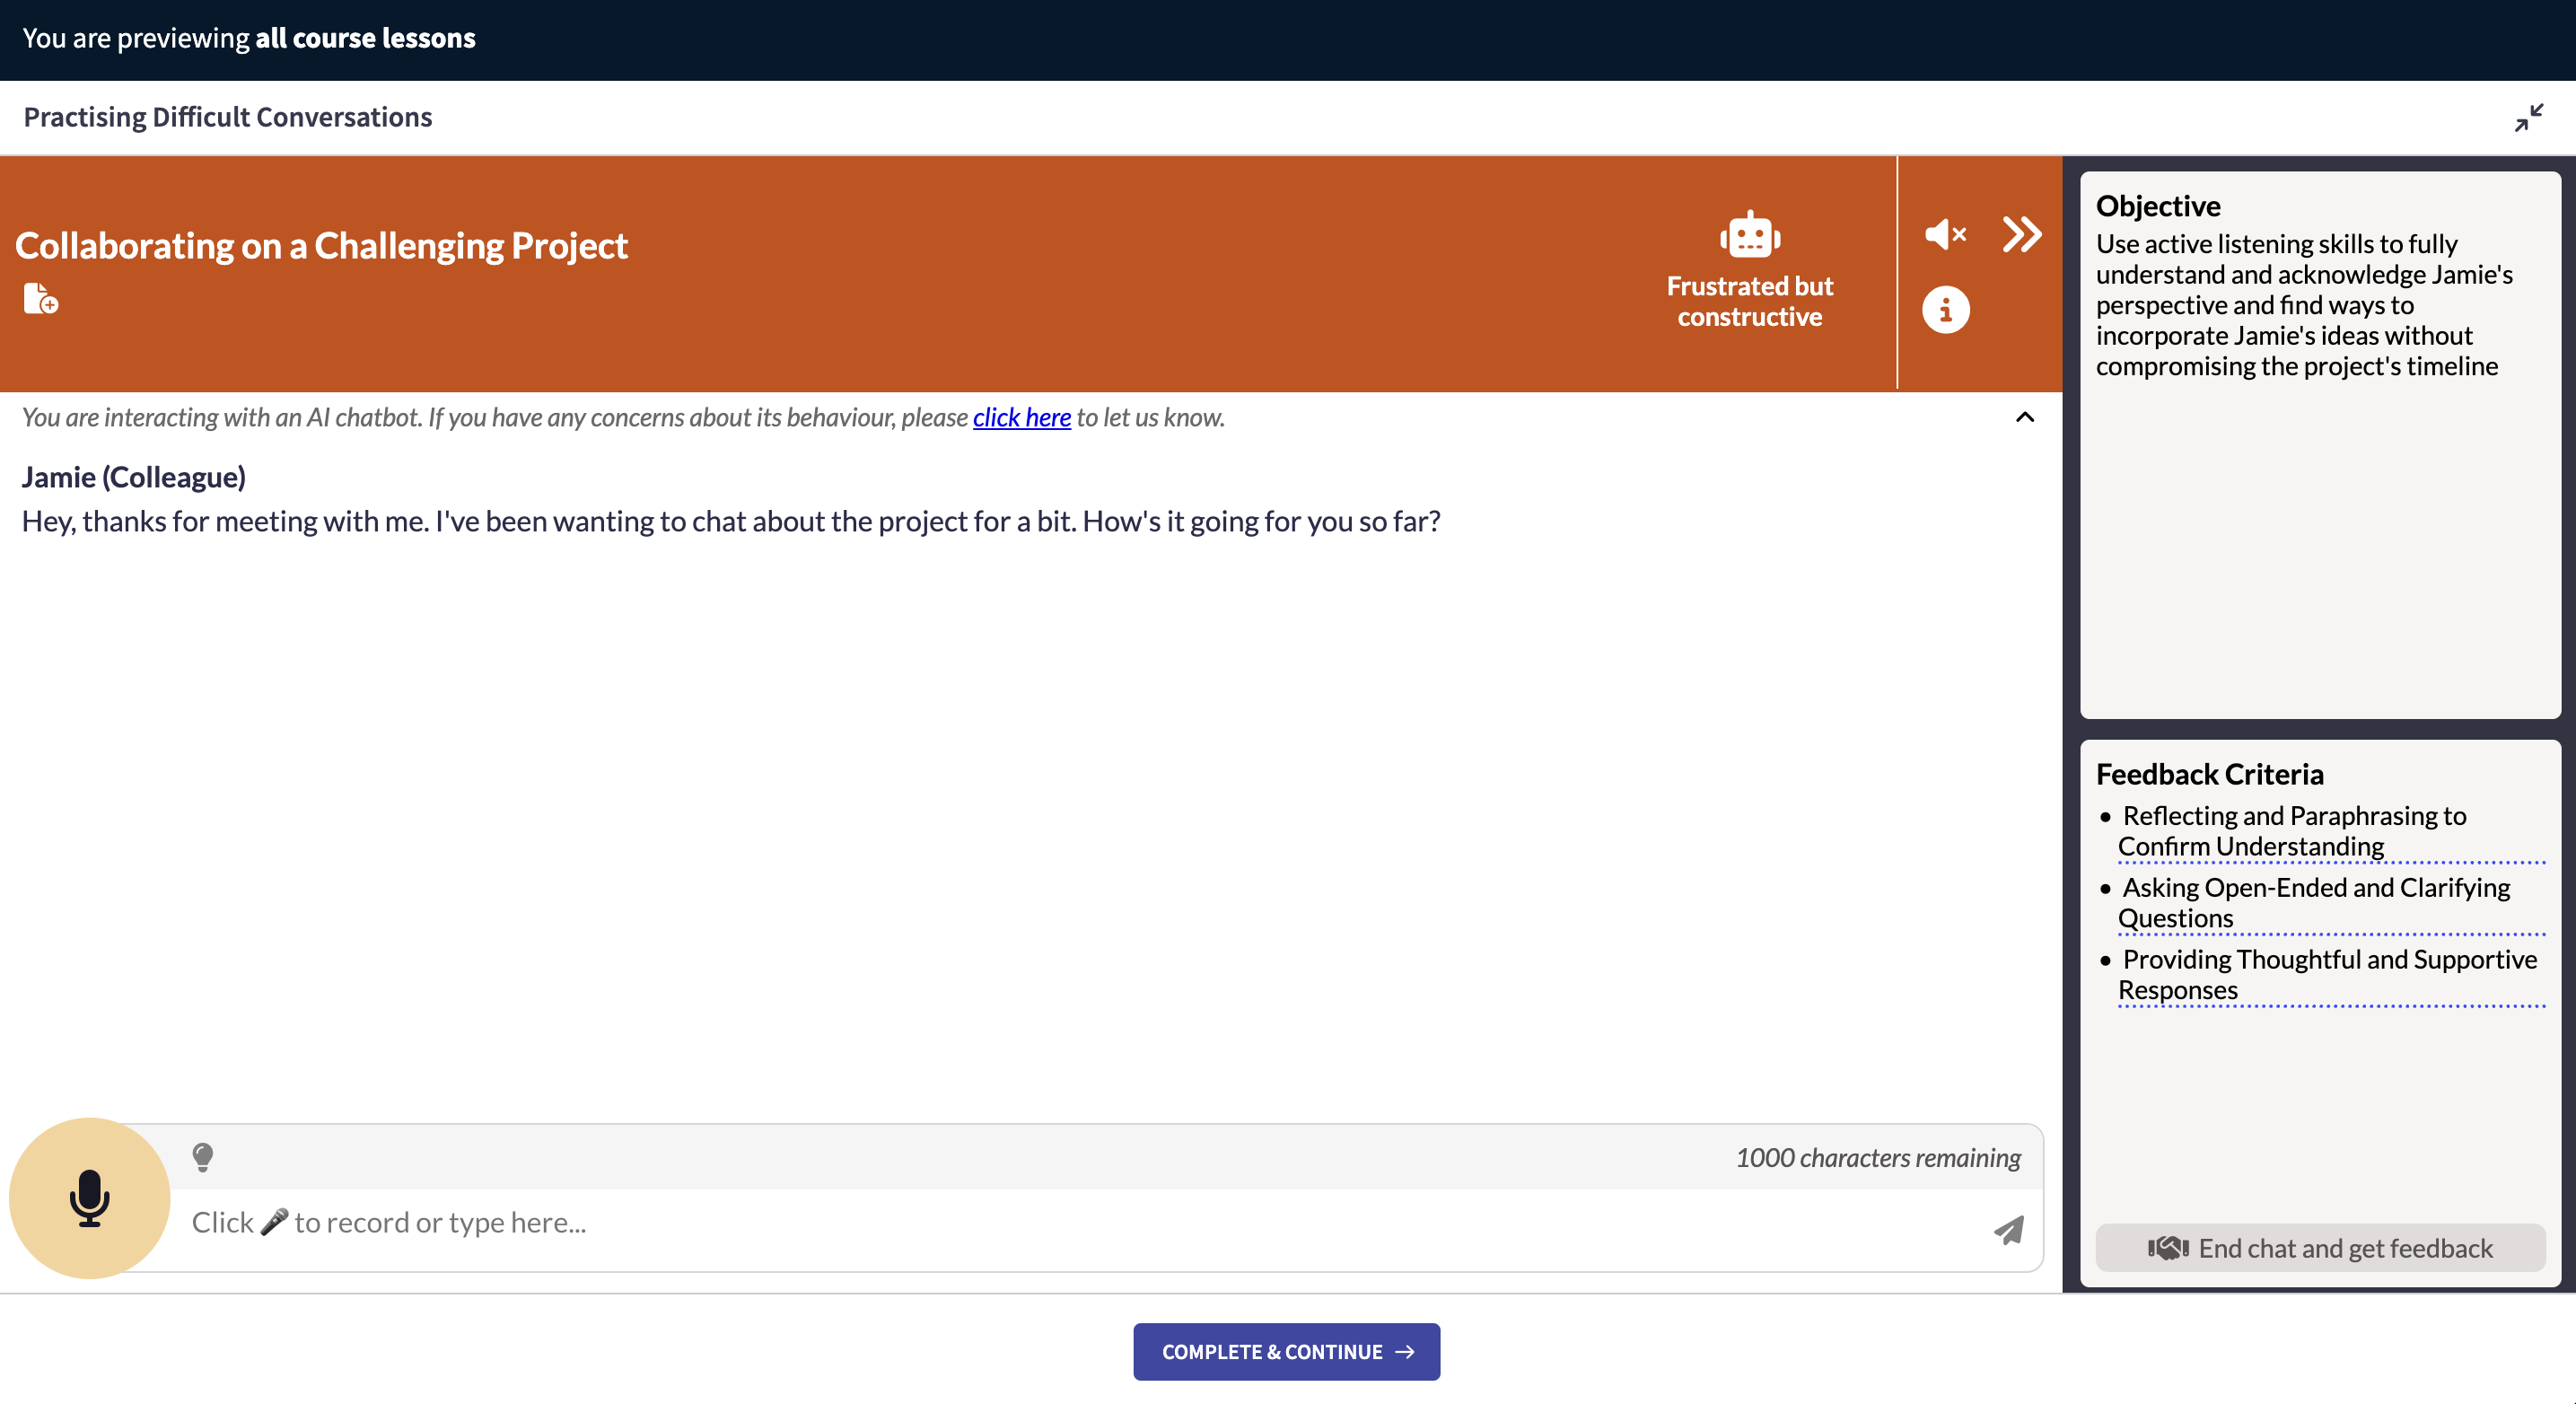Click the Practising Difficult Conversations title
This screenshot has width=2576, height=1404.
coord(228,117)
